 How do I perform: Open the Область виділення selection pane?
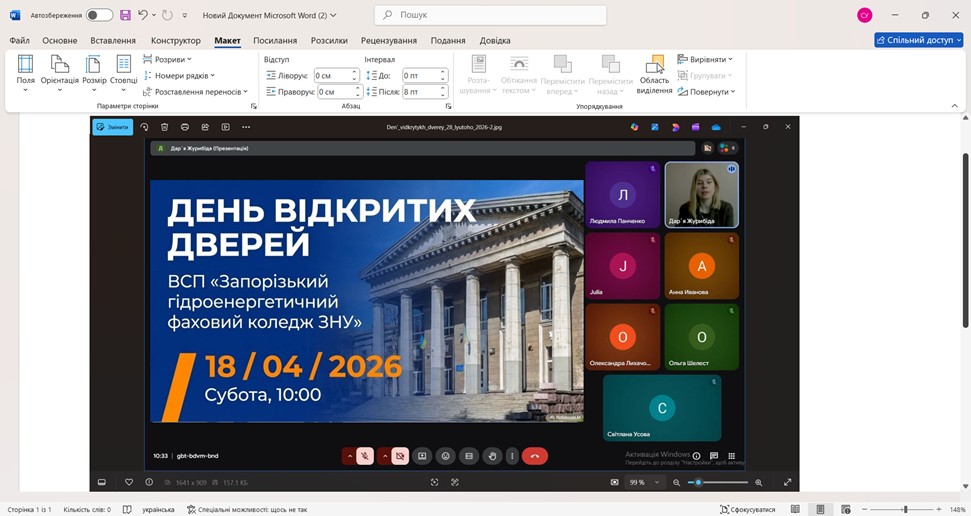coord(655,73)
